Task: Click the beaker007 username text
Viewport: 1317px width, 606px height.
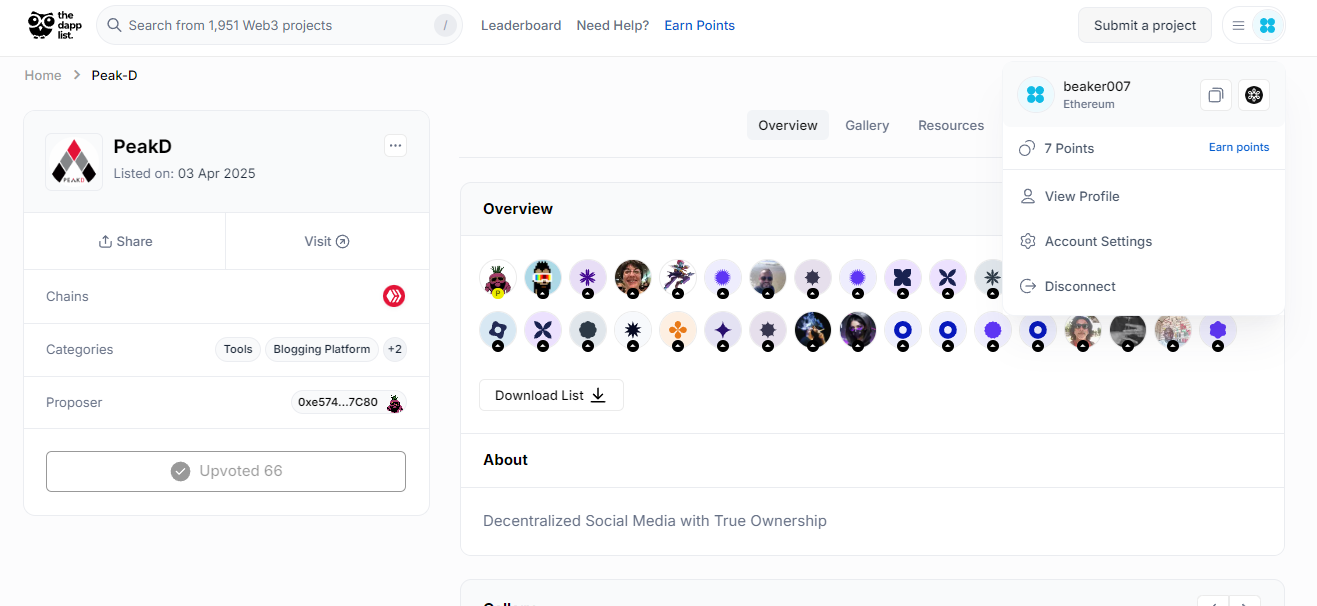Action: (x=1097, y=86)
